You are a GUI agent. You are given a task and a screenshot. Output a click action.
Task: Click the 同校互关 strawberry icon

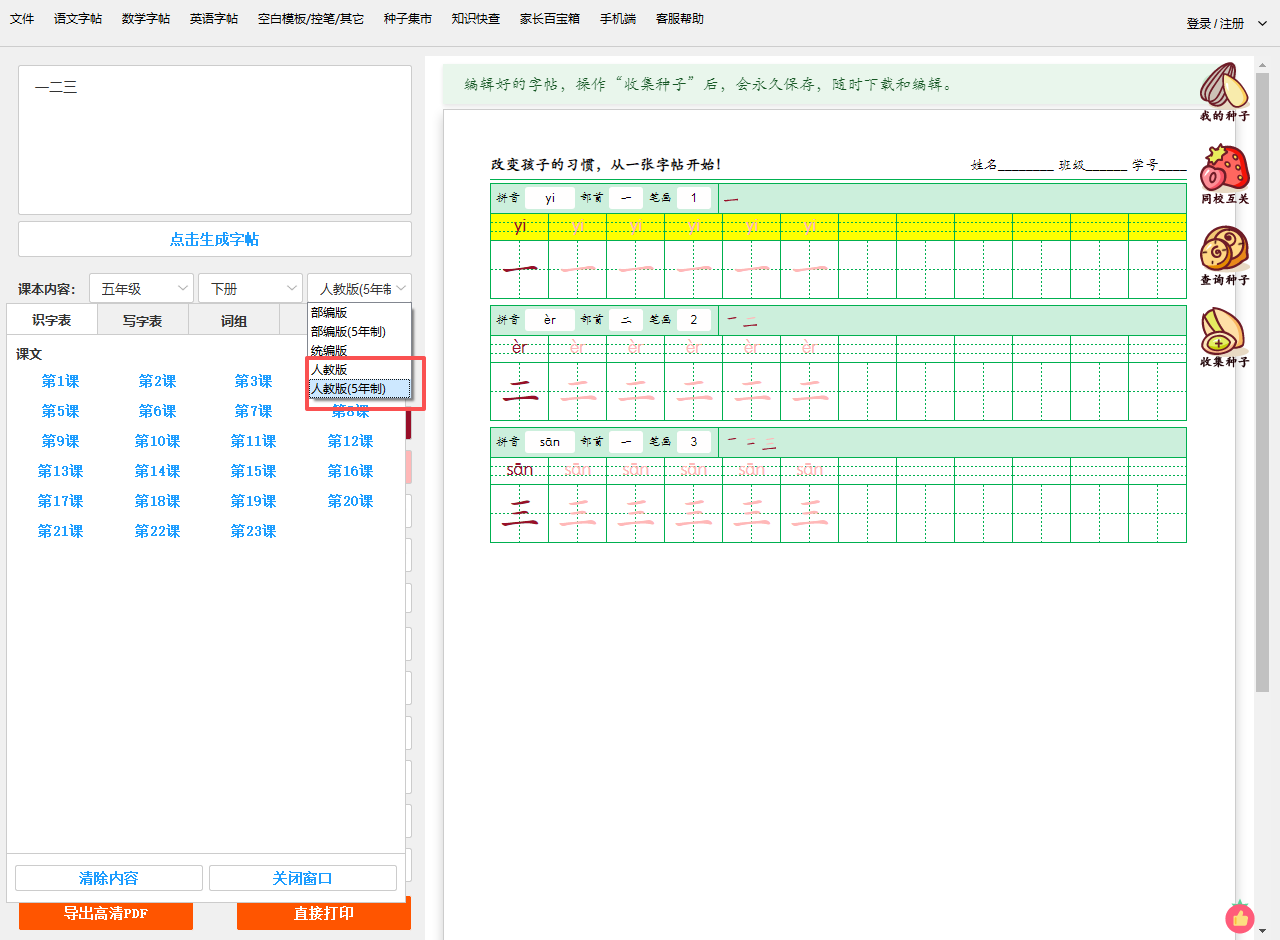(1224, 169)
